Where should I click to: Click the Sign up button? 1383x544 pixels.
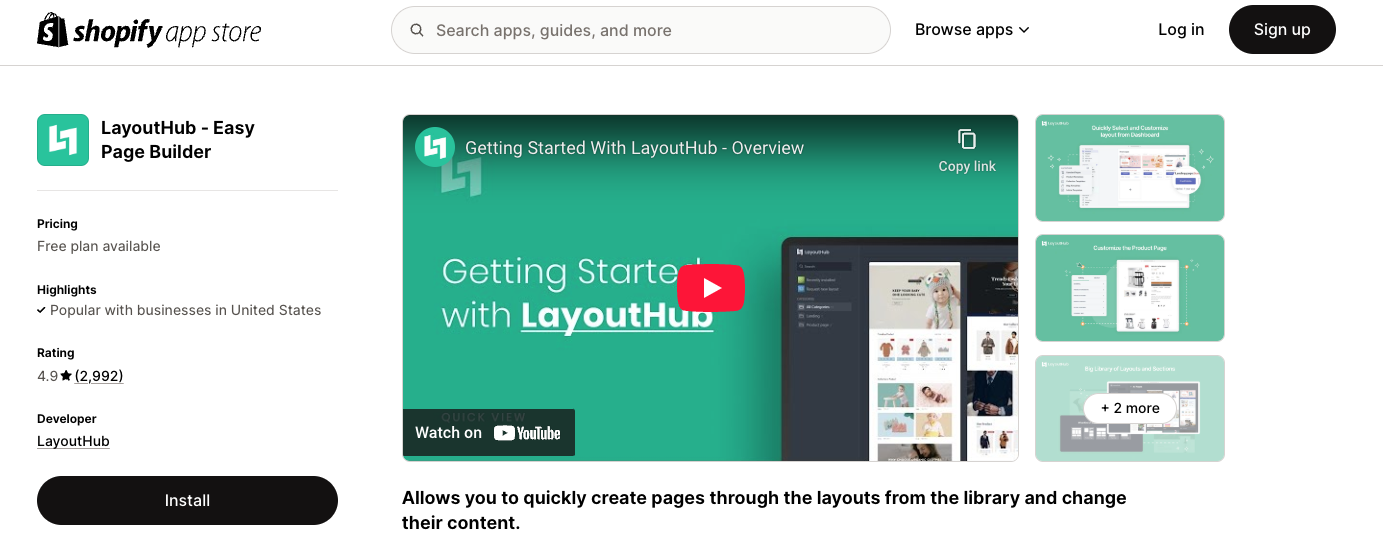(1282, 30)
